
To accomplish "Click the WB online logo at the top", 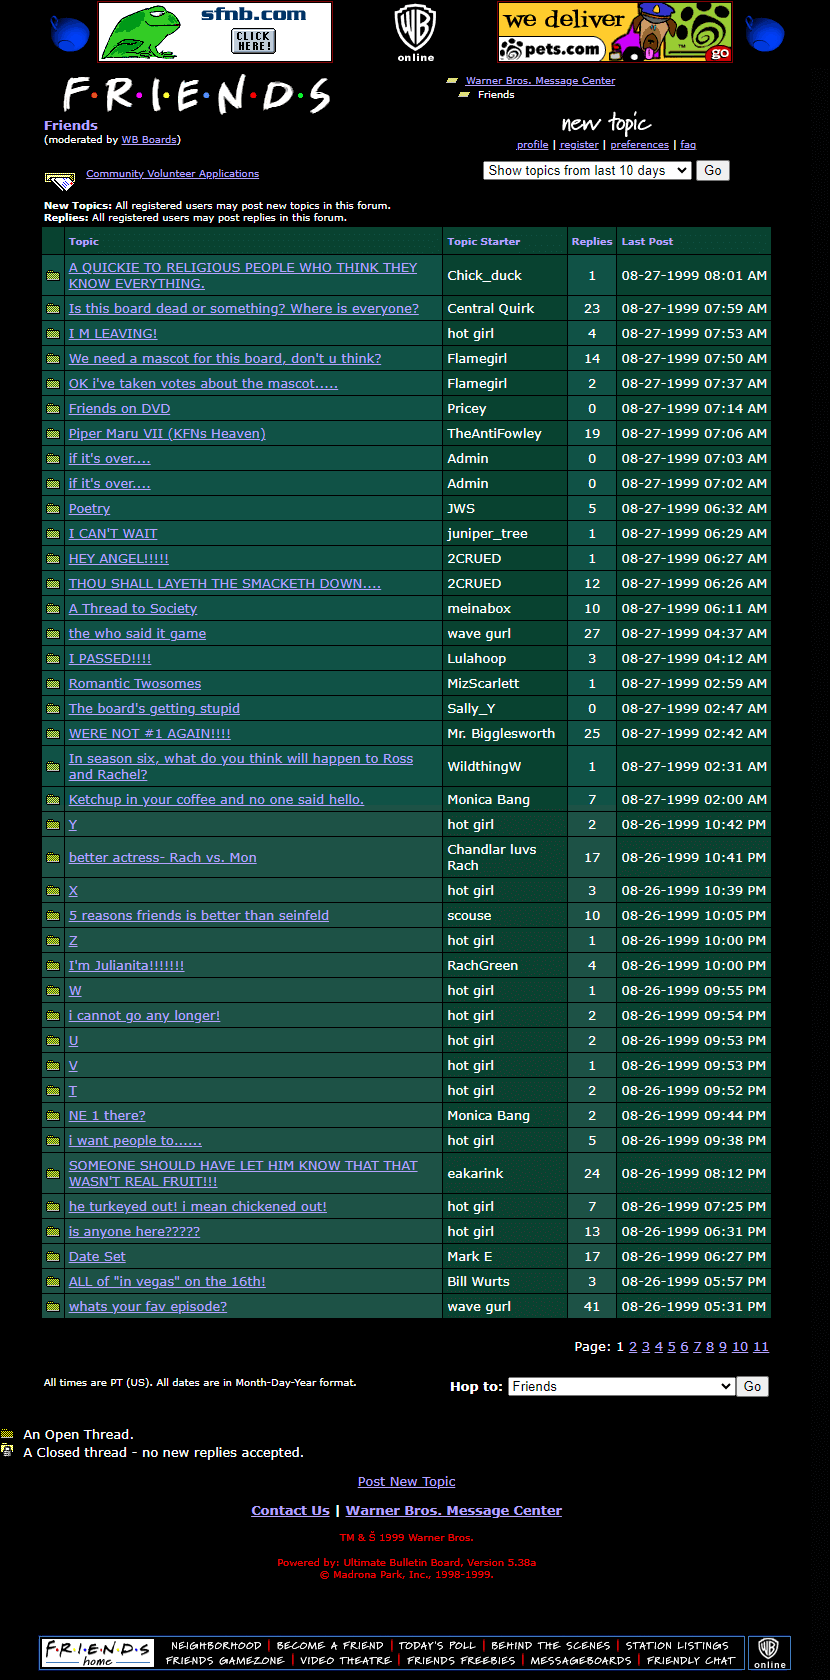I will click(416, 33).
